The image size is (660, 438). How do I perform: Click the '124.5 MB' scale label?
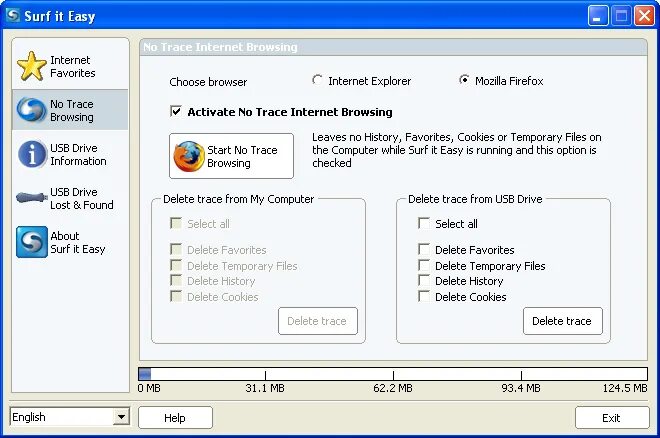tap(625, 388)
